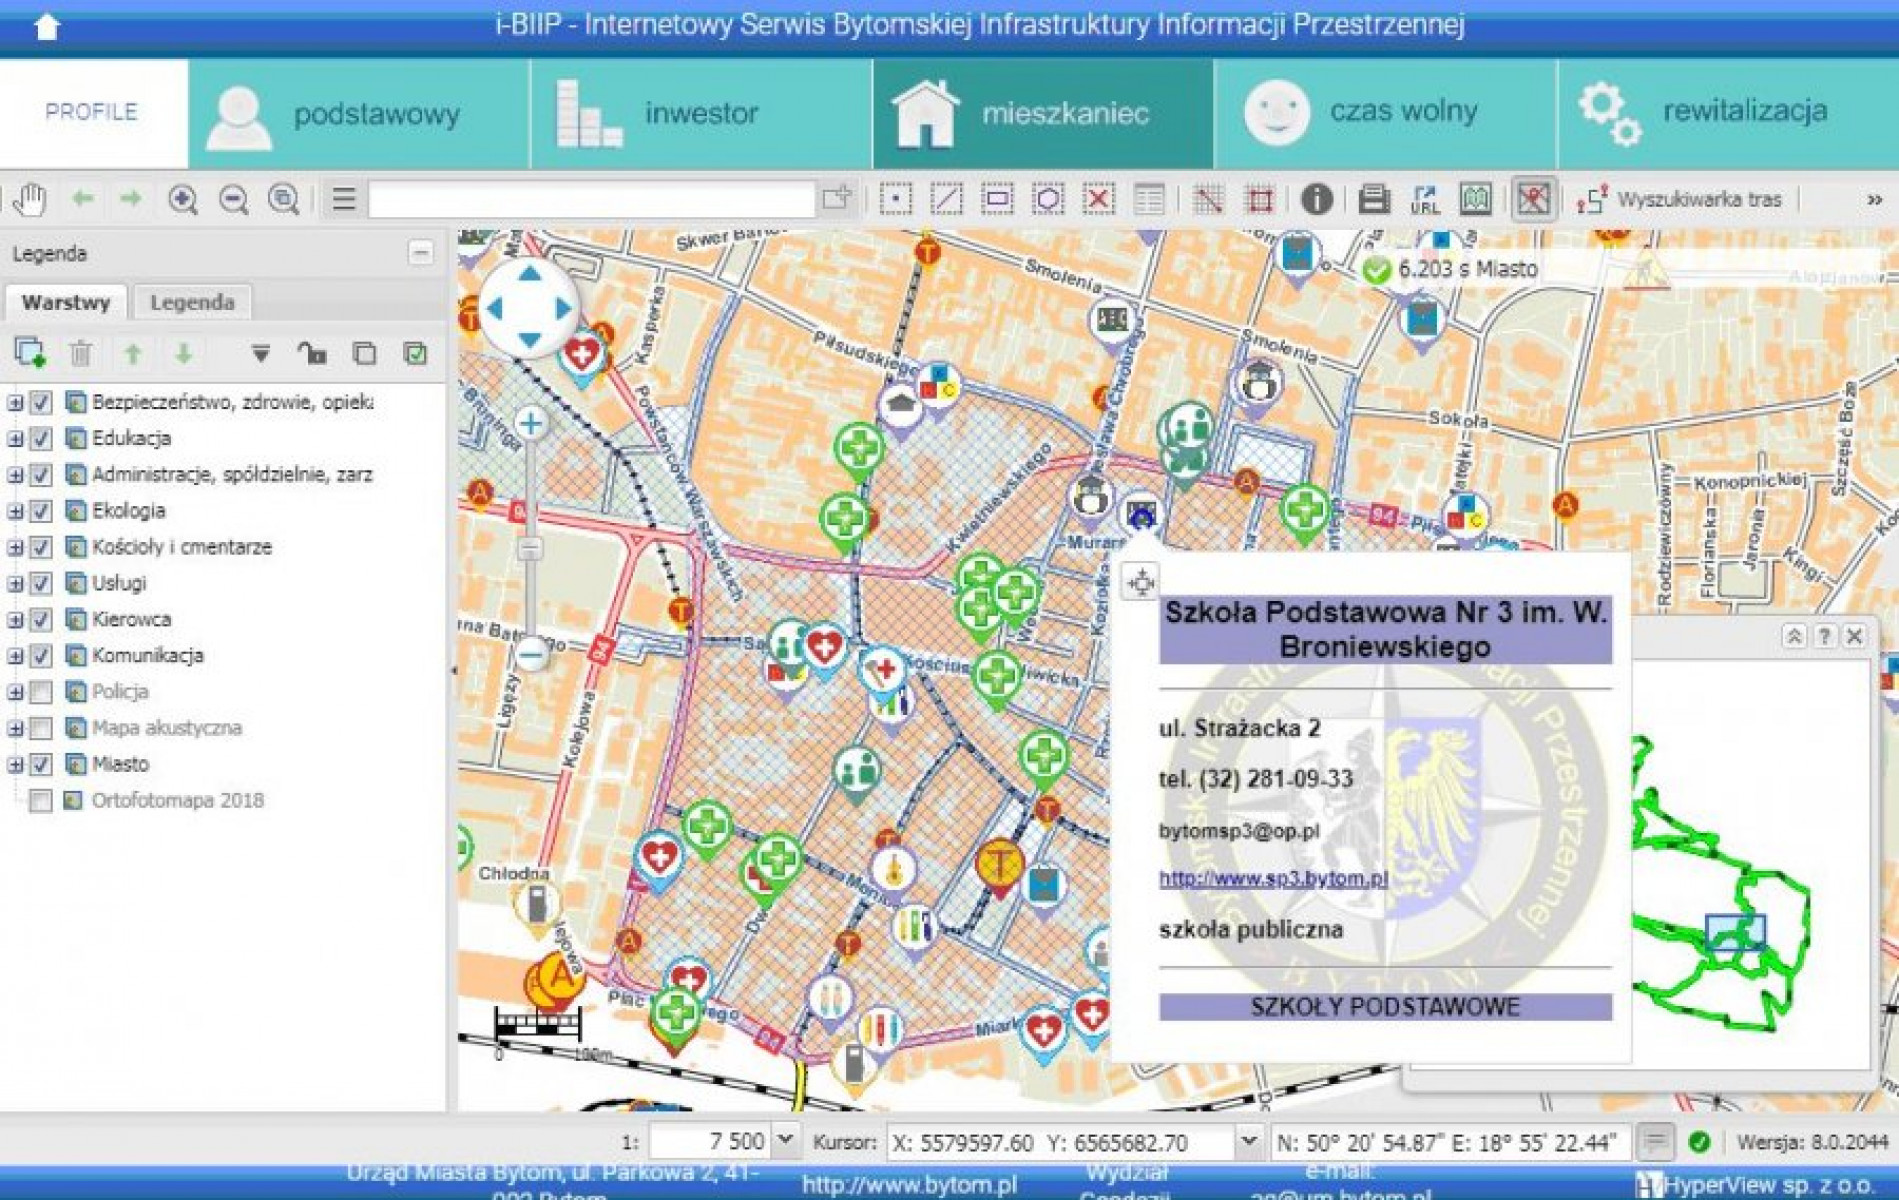Click the measure distance tool
The width and height of the screenshot is (1899, 1200).
(1208, 199)
